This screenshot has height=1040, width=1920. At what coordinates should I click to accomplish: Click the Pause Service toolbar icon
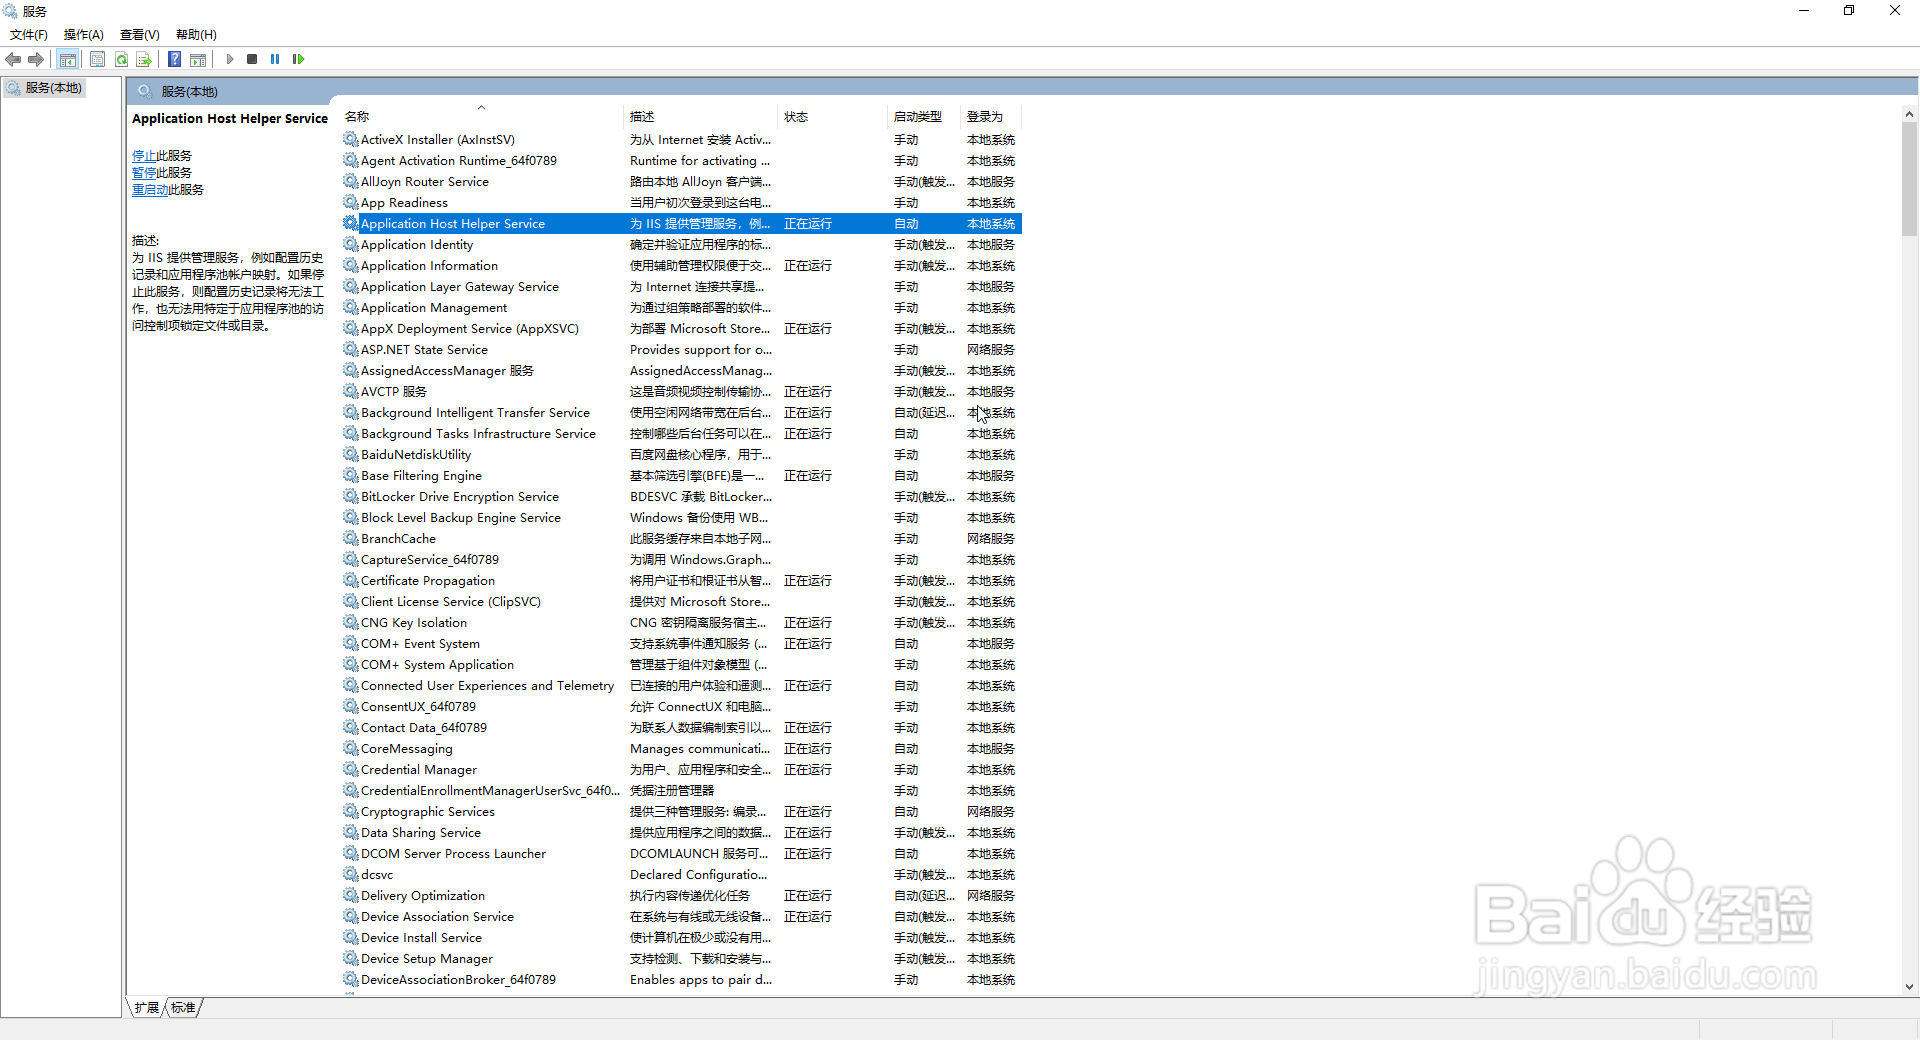(x=275, y=59)
